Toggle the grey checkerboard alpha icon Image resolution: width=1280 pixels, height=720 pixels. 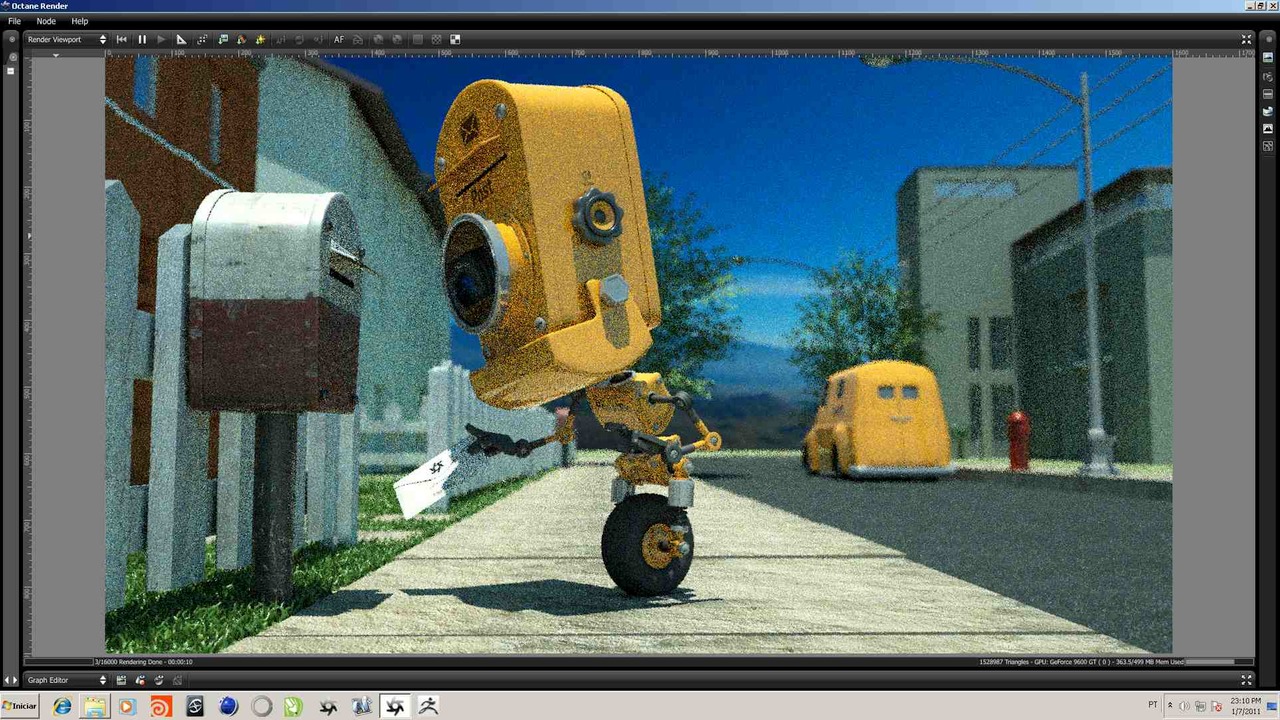tap(436, 40)
